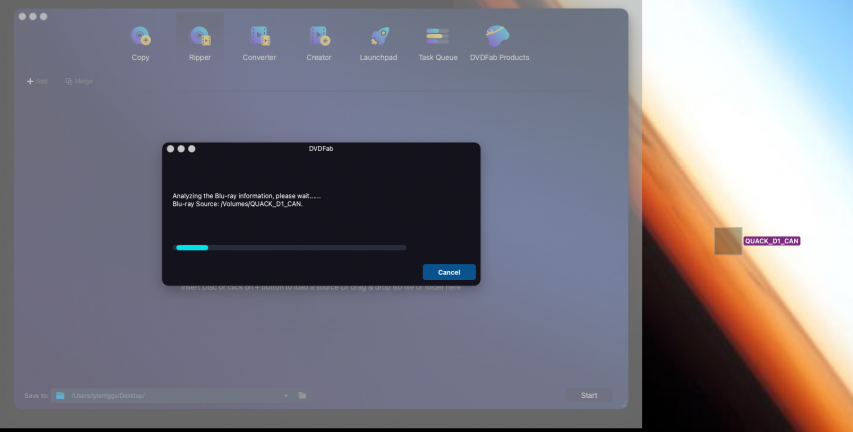Open the Converter module
853x432 pixels.
click(259, 42)
